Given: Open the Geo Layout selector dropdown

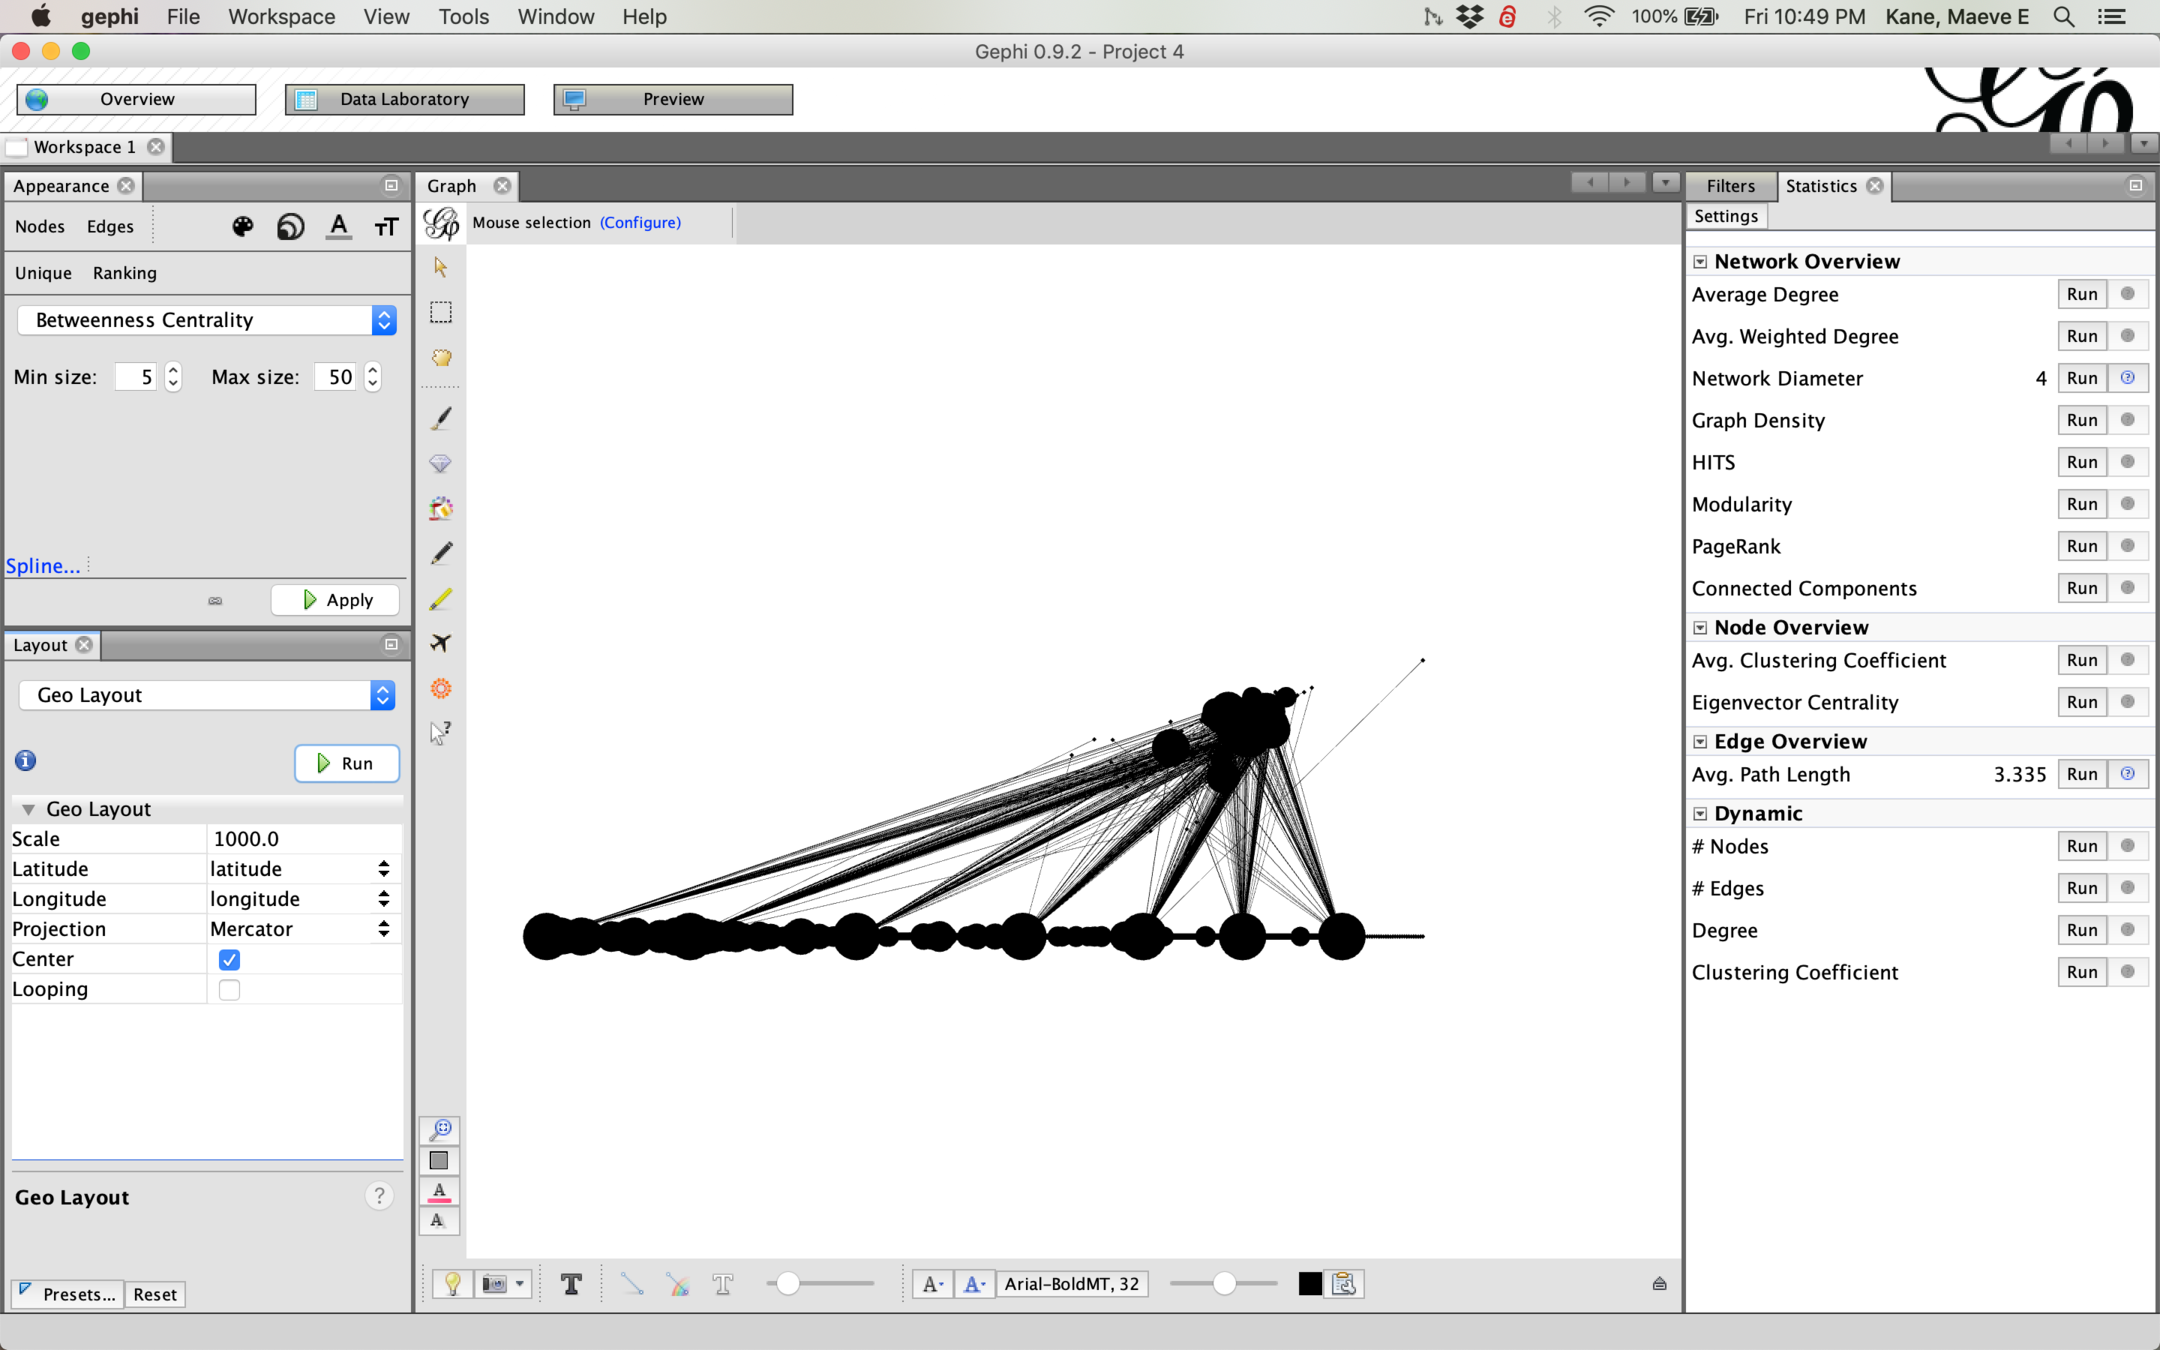Looking at the screenshot, I should pyautogui.click(x=207, y=695).
